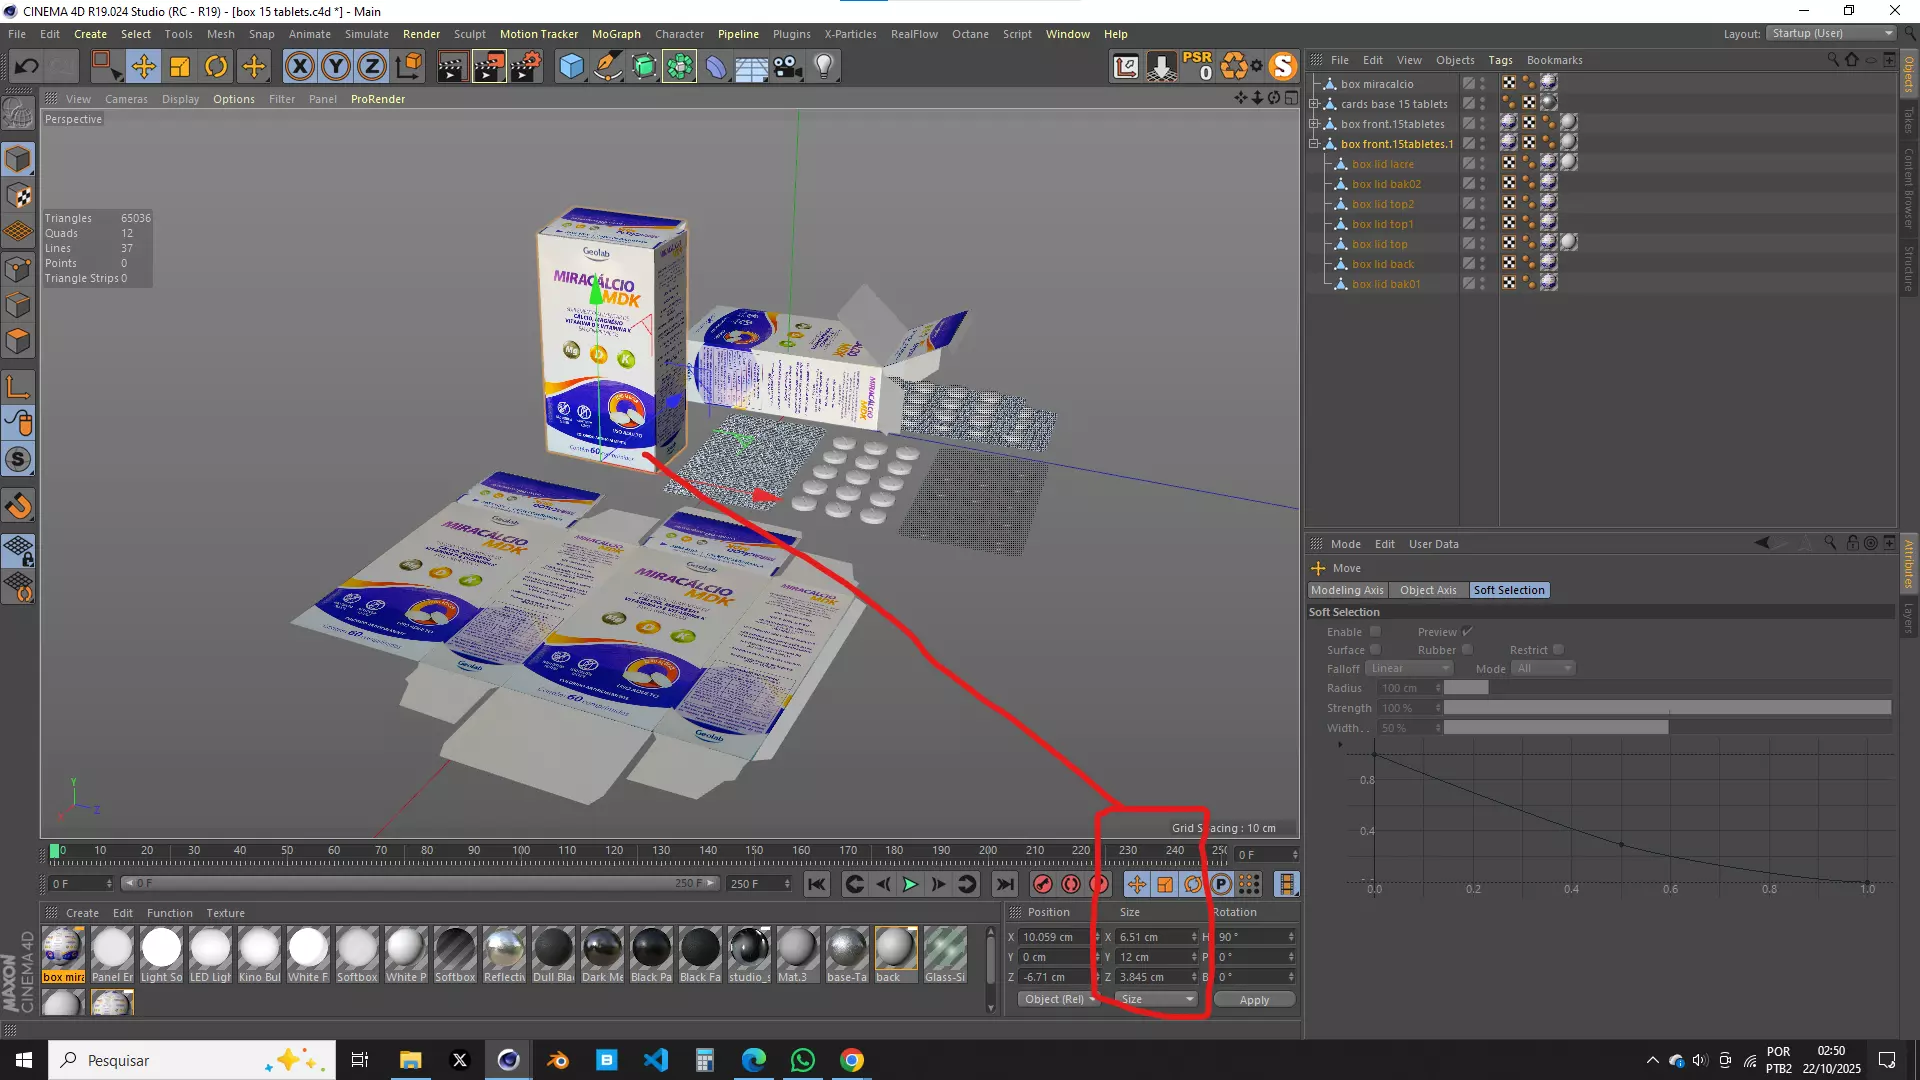1920x1080 pixels.
Task: Select the Move tool in the top toolbar
Action: 143,67
